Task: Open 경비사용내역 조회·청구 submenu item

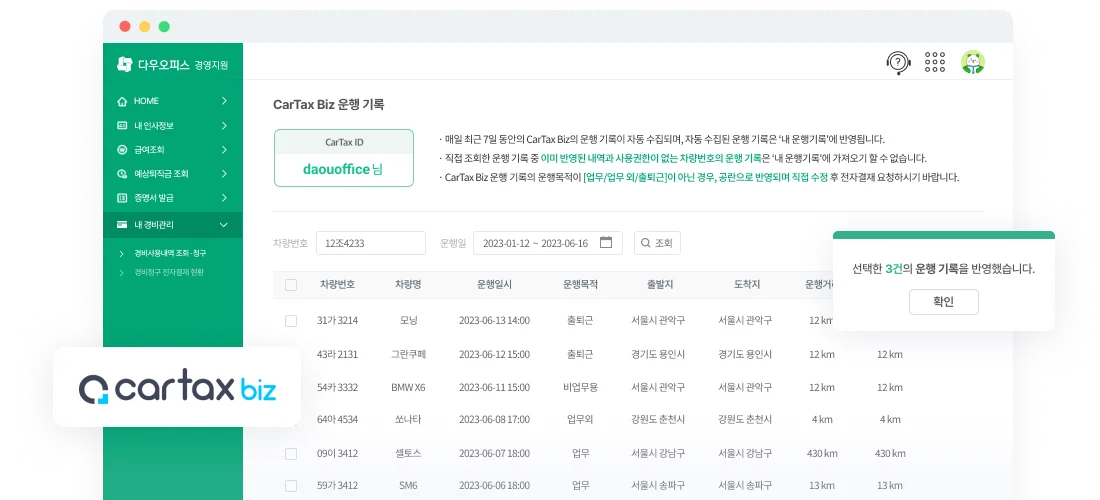Action: point(169,254)
